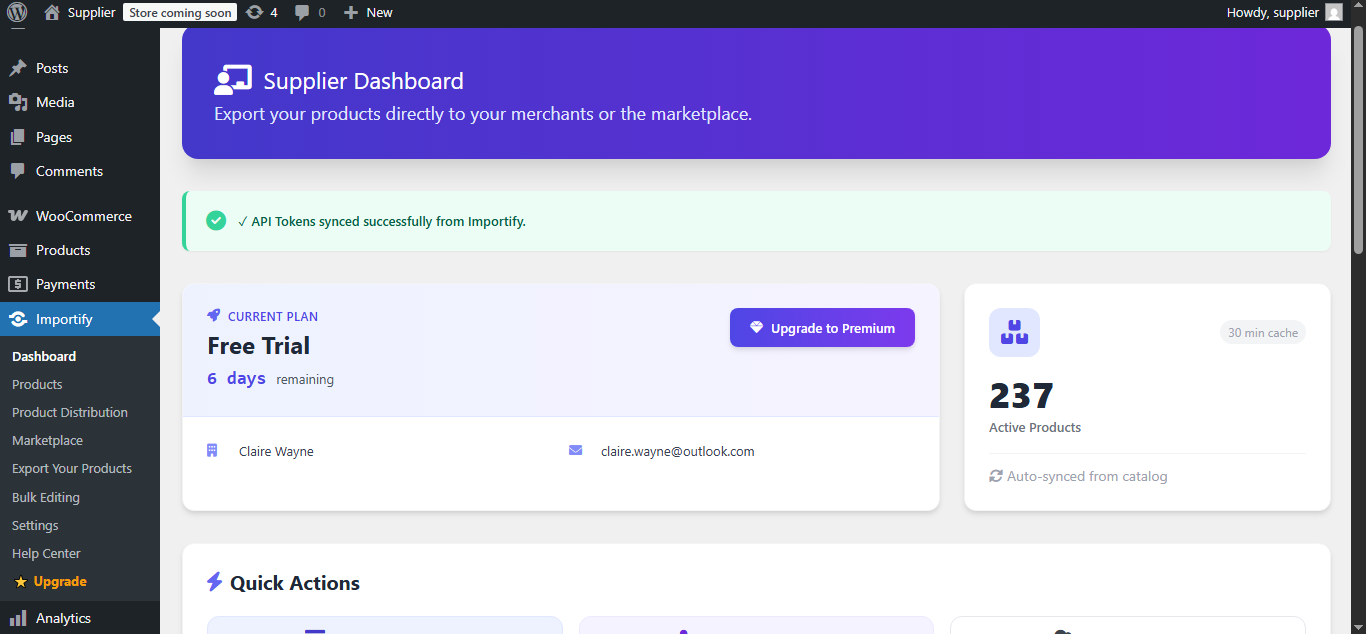The width and height of the screenshot is (1366, 634).
Task: Click the building icon beside Claire Wayne
Action: tap(212, 450)
